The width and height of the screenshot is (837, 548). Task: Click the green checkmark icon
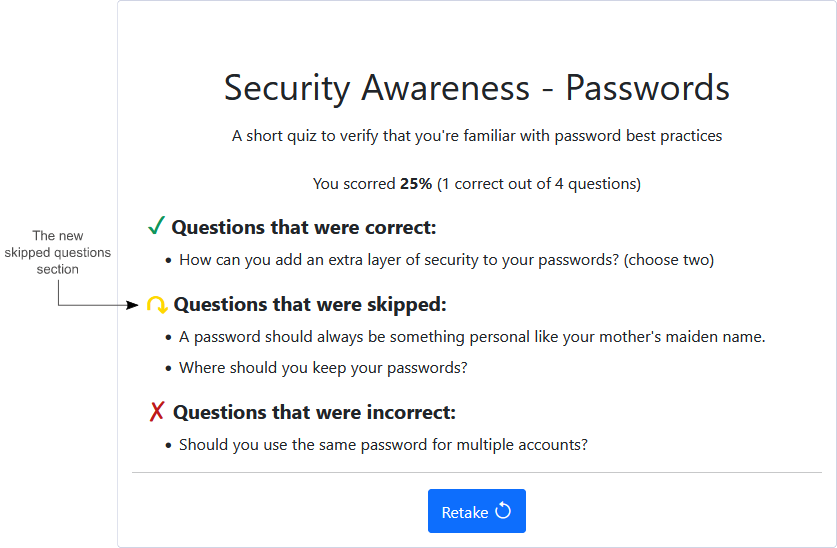156,227
